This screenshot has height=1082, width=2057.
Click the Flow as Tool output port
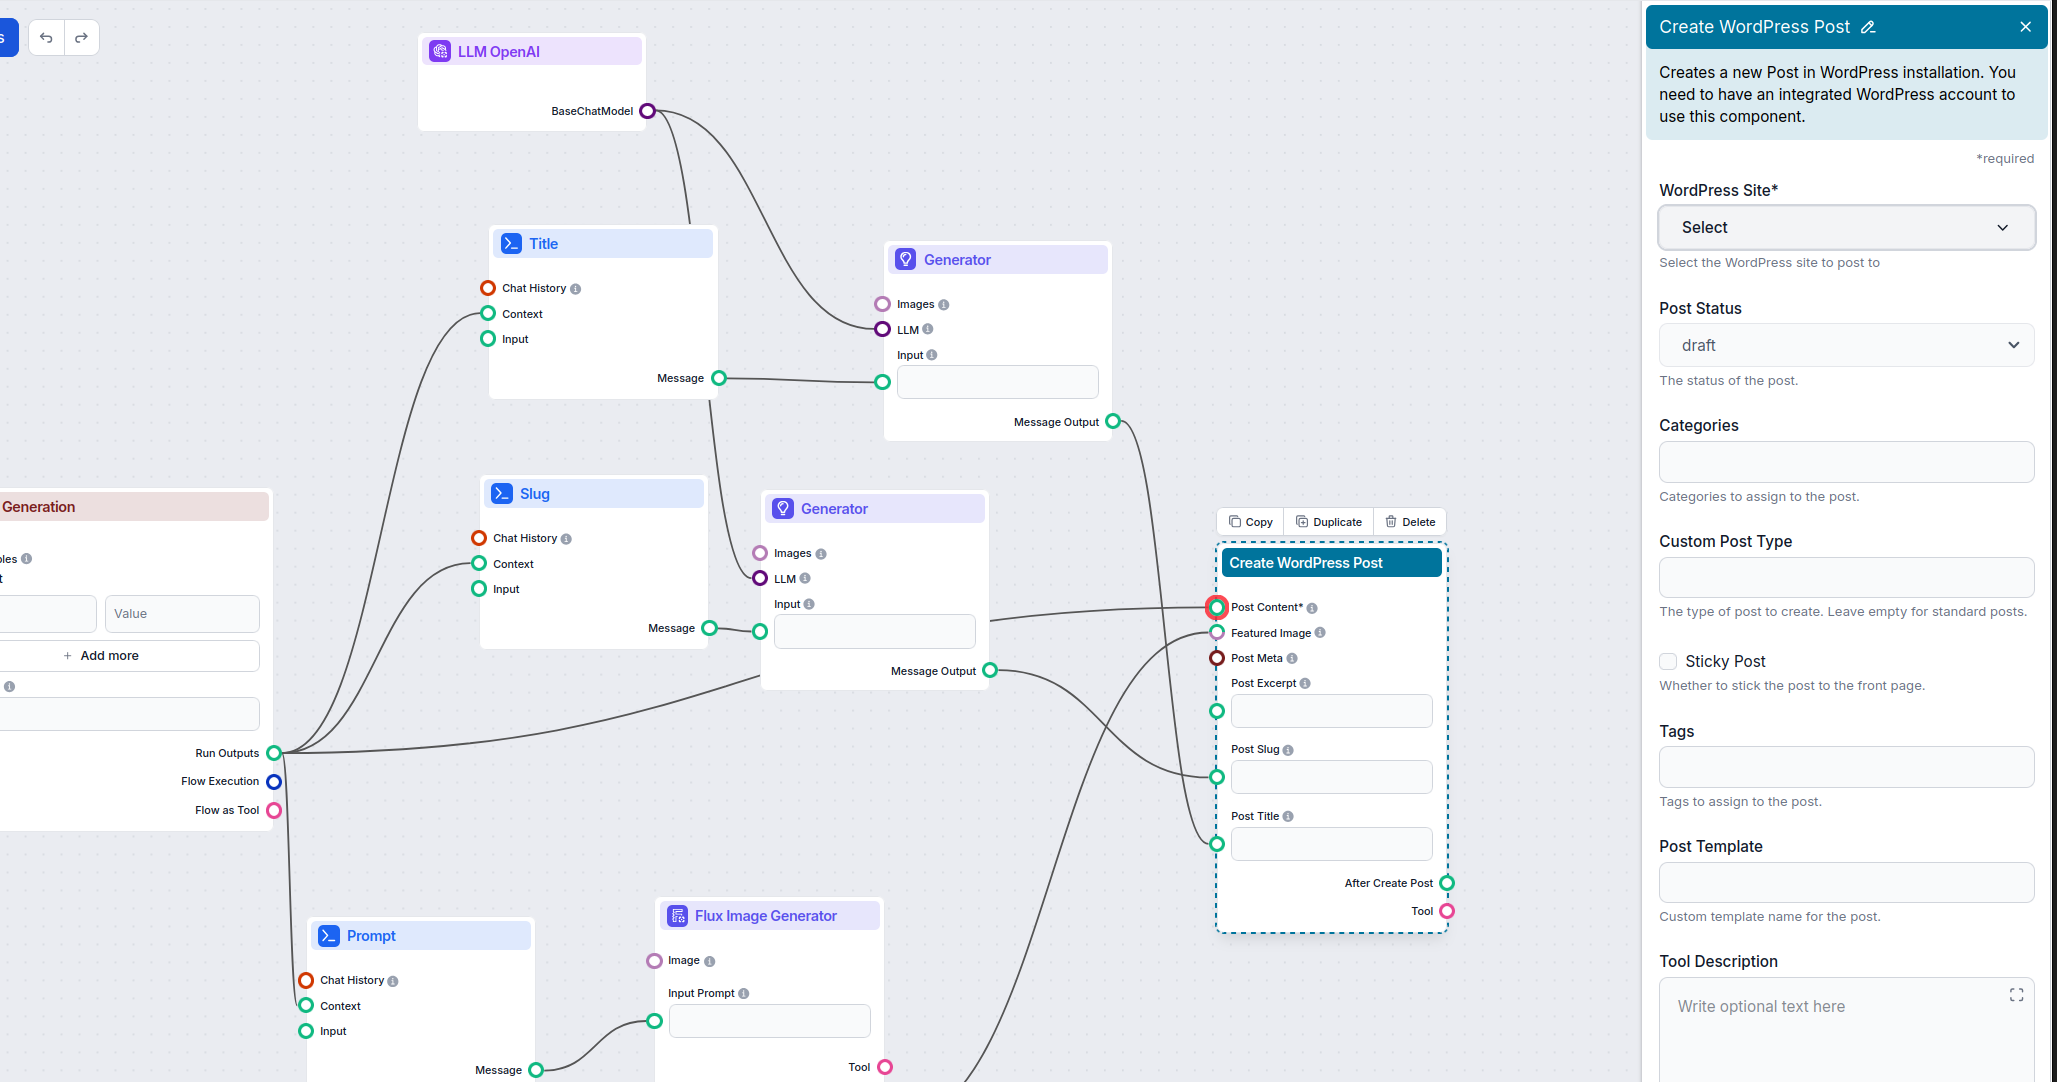[274, 811]
